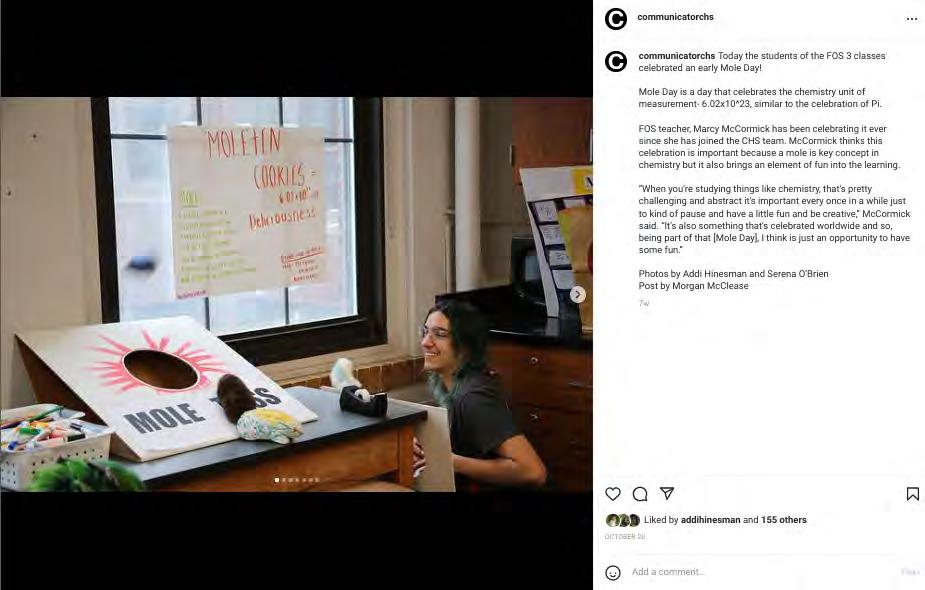Select the first carousel dot indicator
The height and width of the screenshot is (590, 925).
[277, 480]
